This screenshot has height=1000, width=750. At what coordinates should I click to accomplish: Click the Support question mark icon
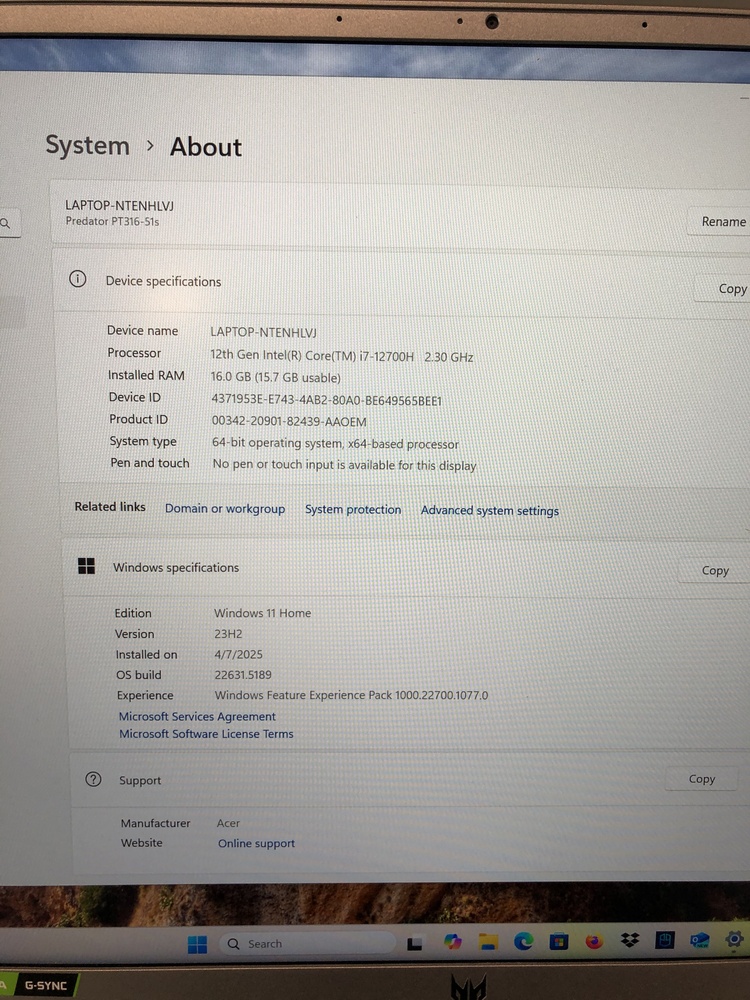(93, 779)
